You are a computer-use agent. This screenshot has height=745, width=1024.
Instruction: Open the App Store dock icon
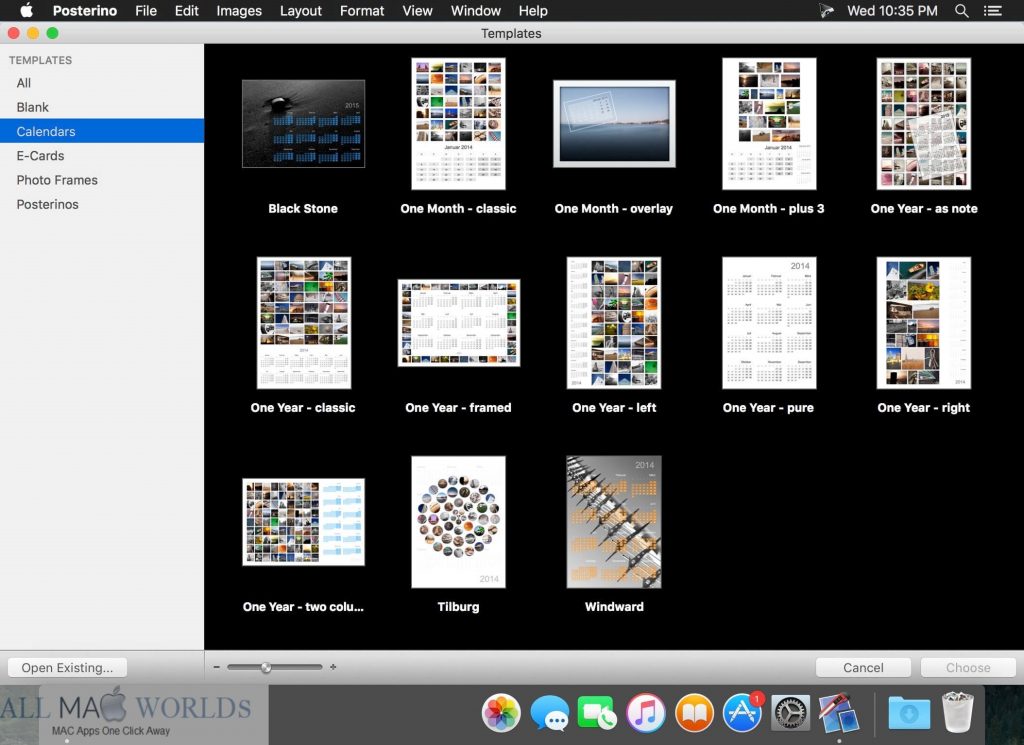743,712
